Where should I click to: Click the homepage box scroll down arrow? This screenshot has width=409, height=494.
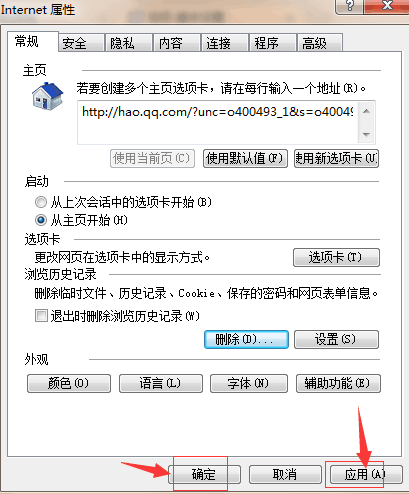(366, 134)
